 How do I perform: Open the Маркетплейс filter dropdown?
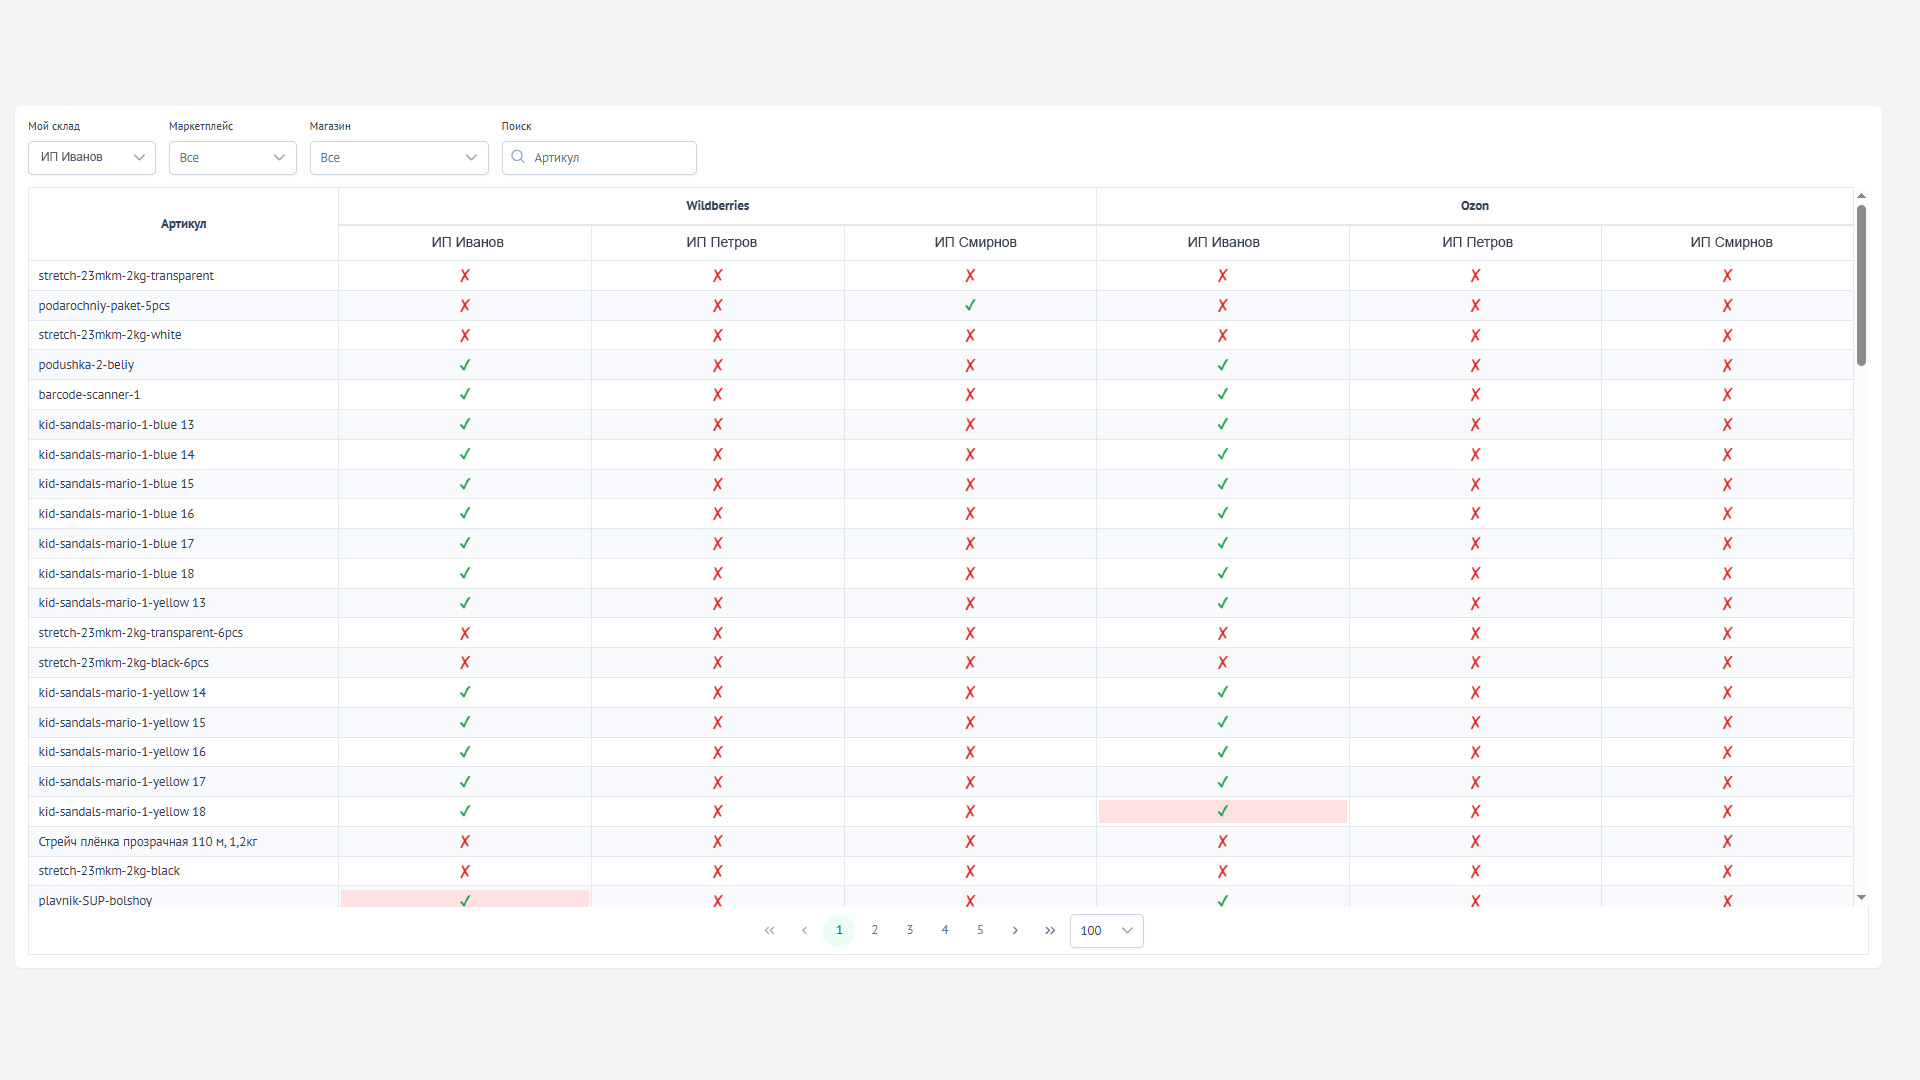pyautogui.click(x=233, y=158)
